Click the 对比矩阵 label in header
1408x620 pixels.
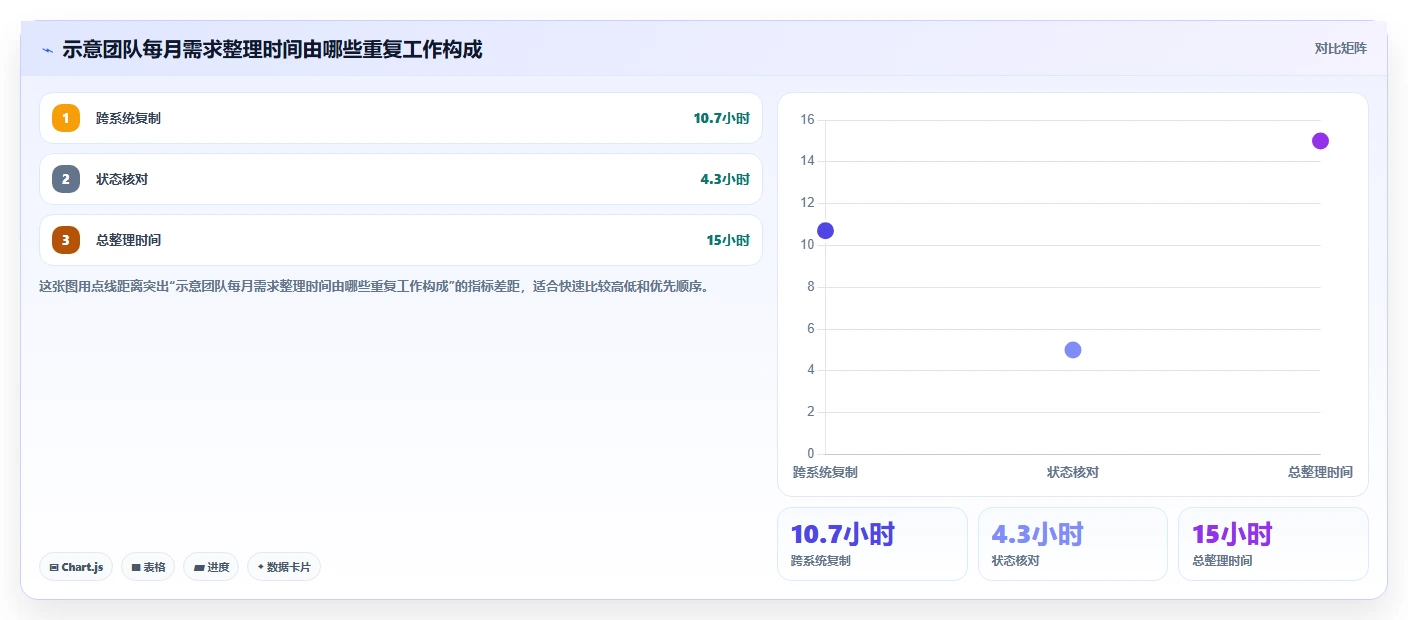[1340, 48]
